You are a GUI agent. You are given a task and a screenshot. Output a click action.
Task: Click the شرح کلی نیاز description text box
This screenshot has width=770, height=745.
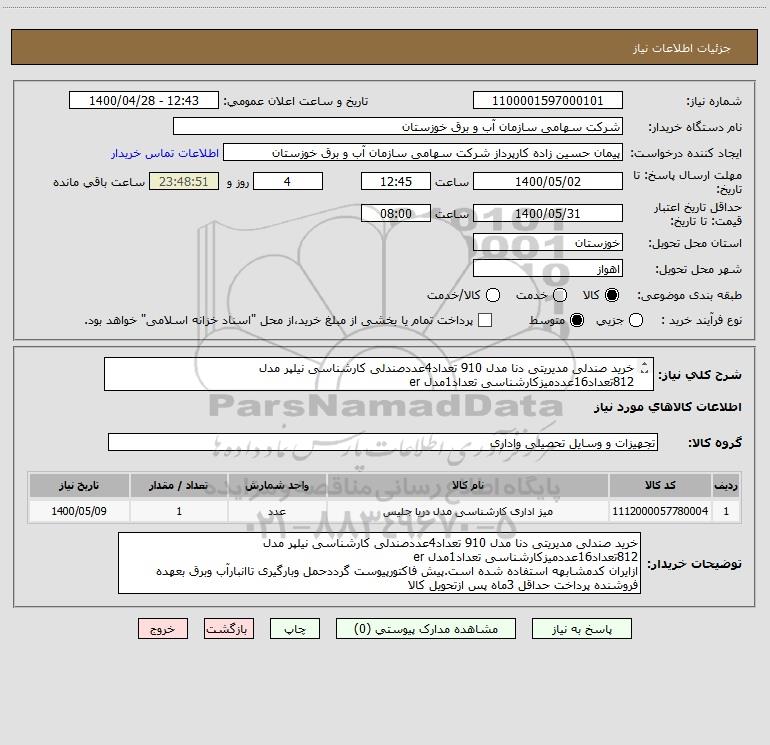(x=379, y=374)
